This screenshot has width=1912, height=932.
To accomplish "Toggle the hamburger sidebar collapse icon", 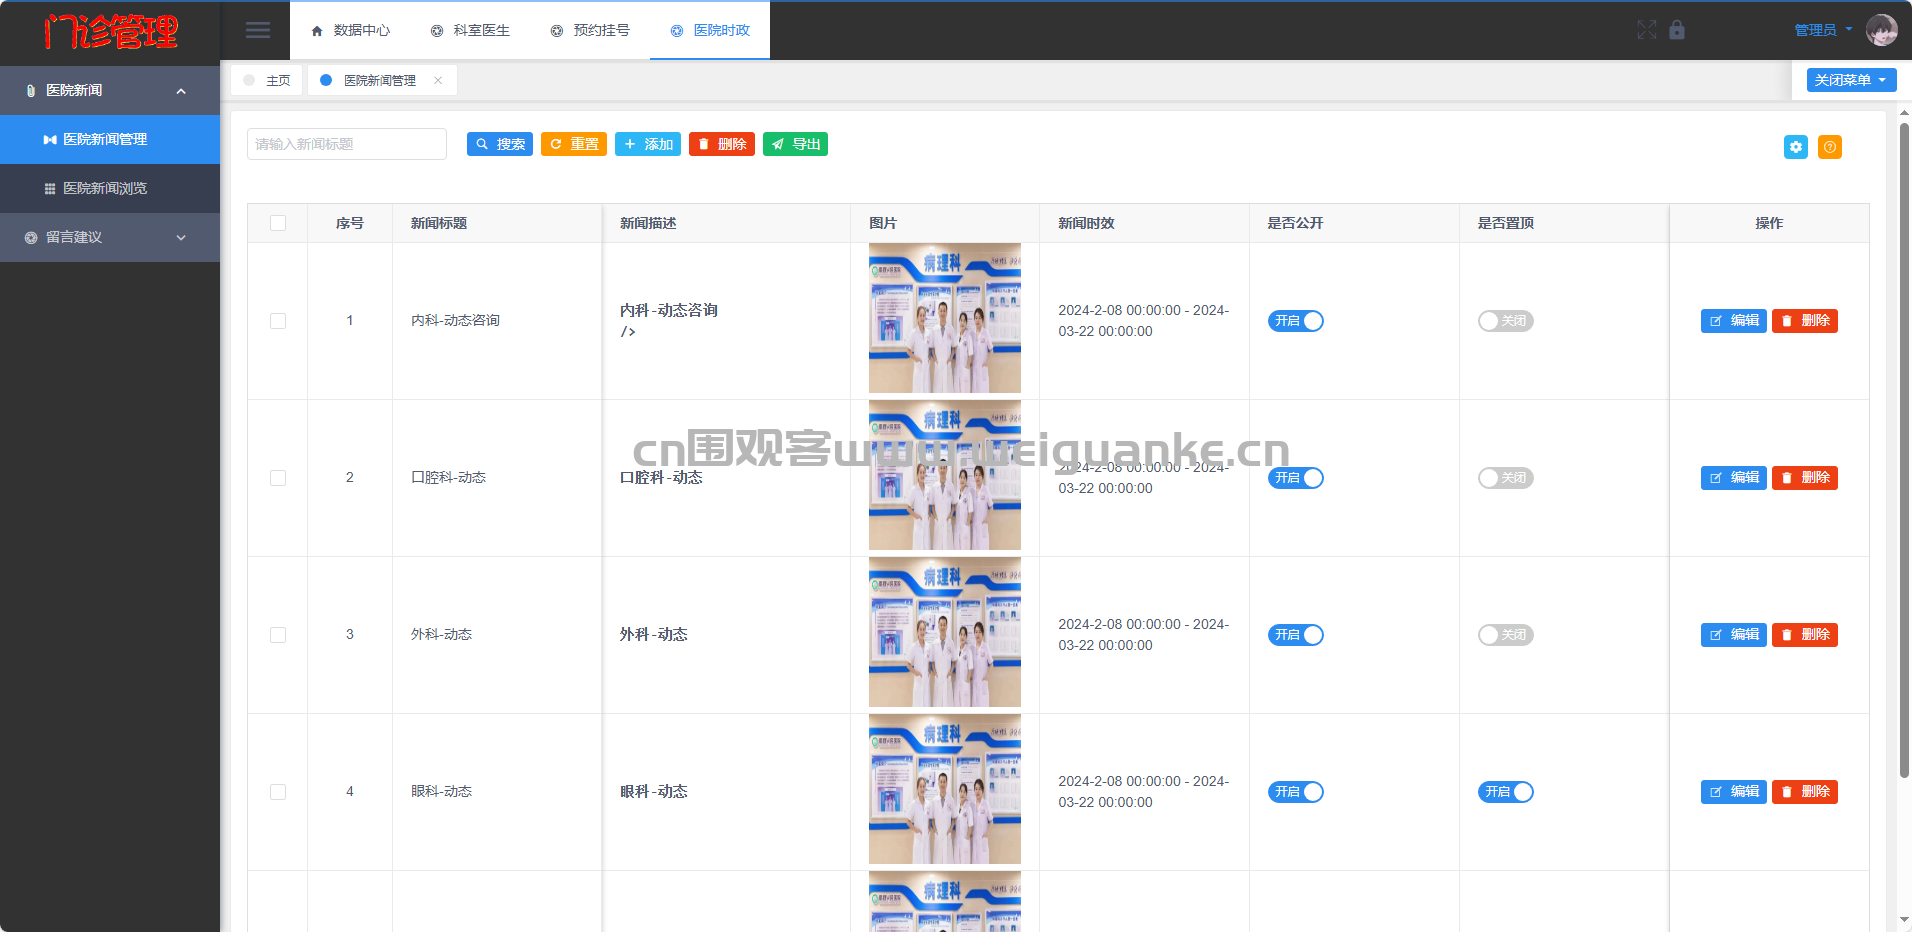I will pyautogui.click(x=258, y=30).
